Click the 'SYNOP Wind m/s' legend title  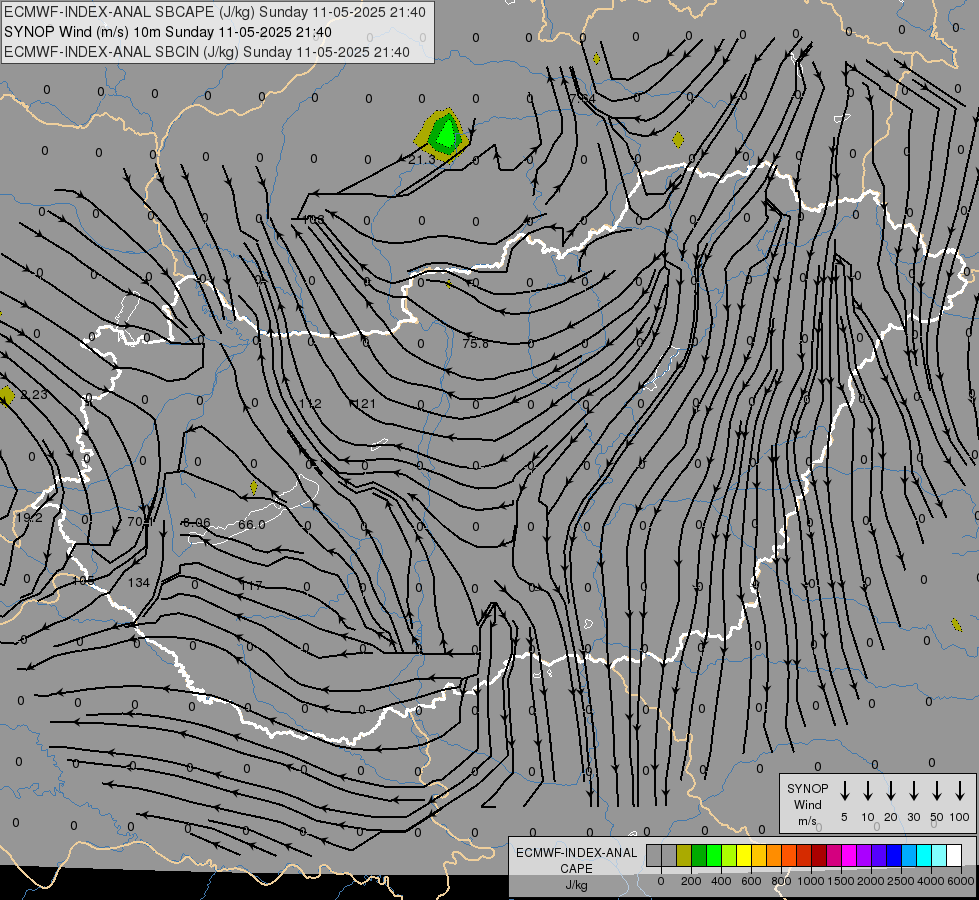coord(807,804)
